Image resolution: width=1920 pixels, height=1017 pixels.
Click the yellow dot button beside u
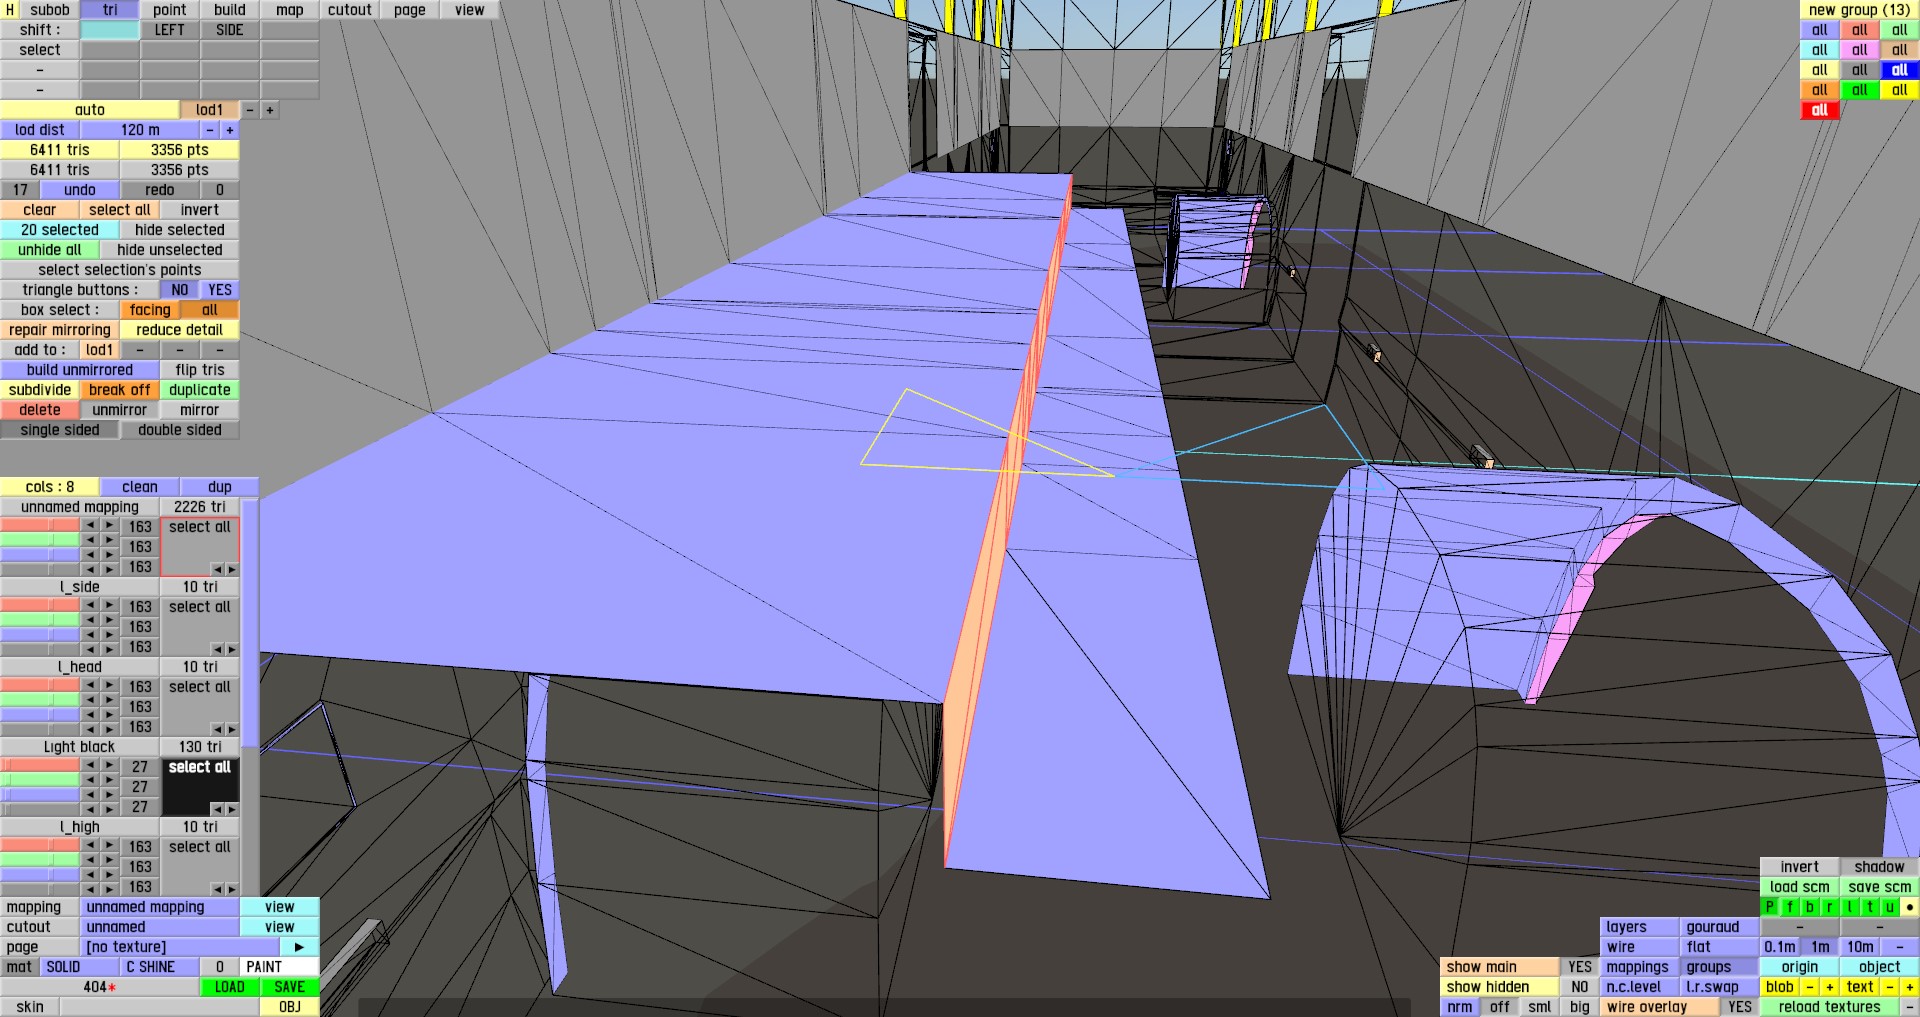1910,907
